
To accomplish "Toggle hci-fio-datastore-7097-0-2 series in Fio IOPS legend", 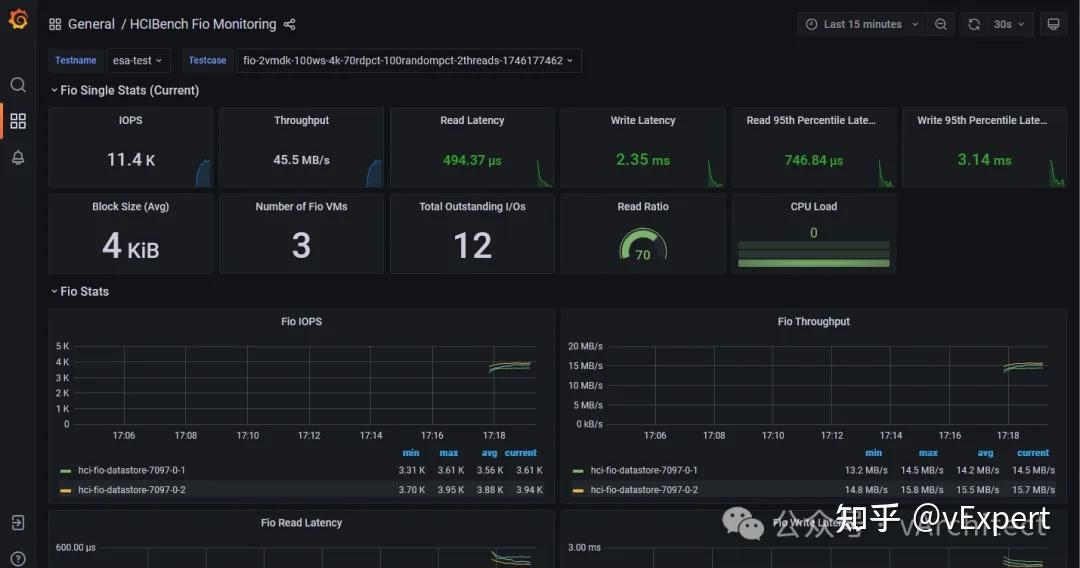I will click(132, 490).
